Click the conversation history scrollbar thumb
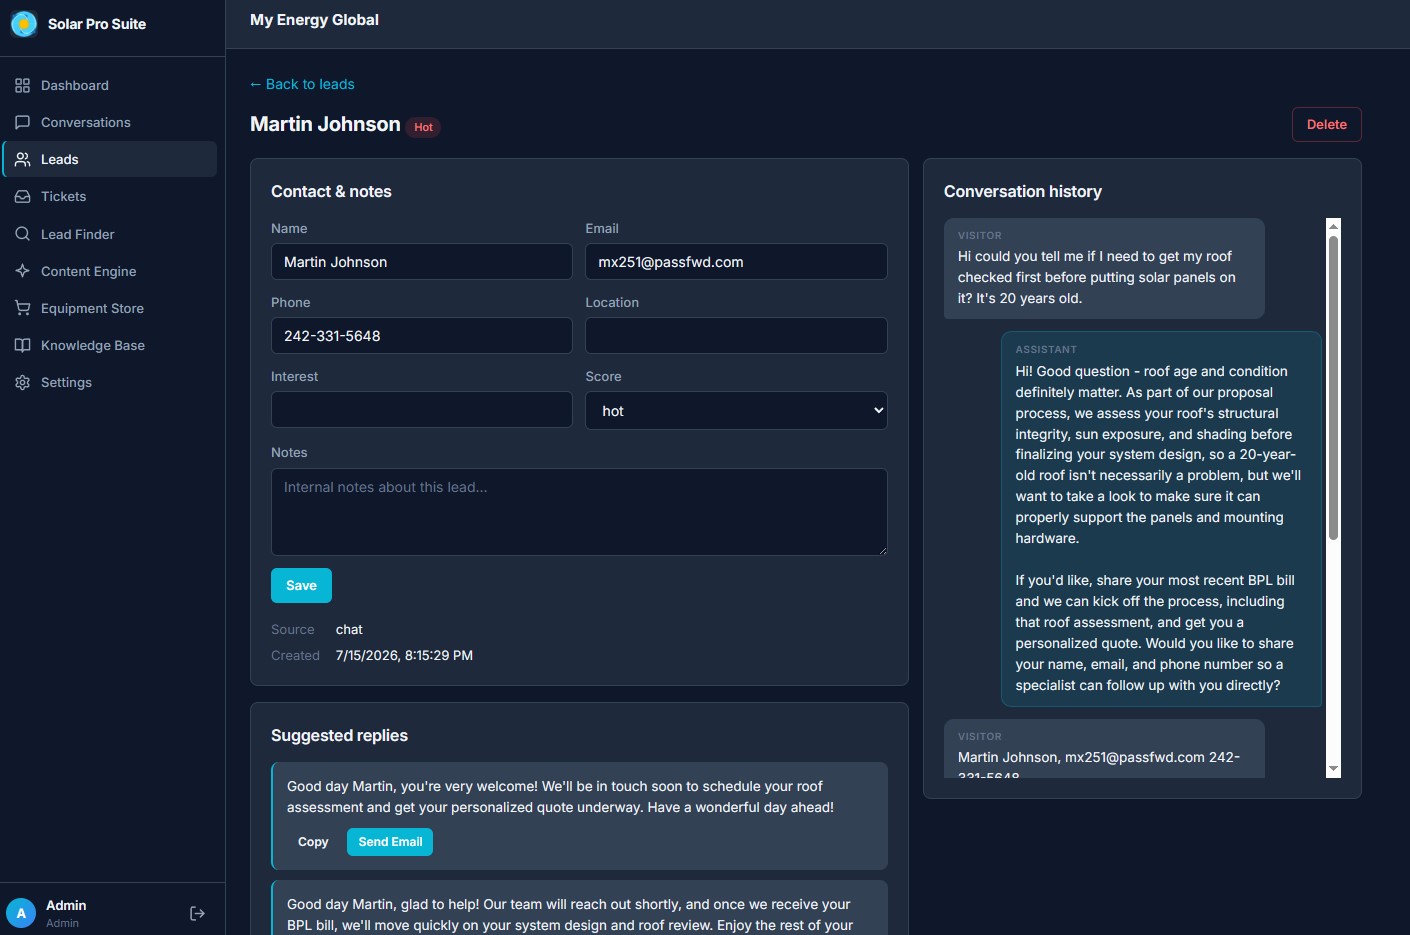 [x=1333, y=387]
